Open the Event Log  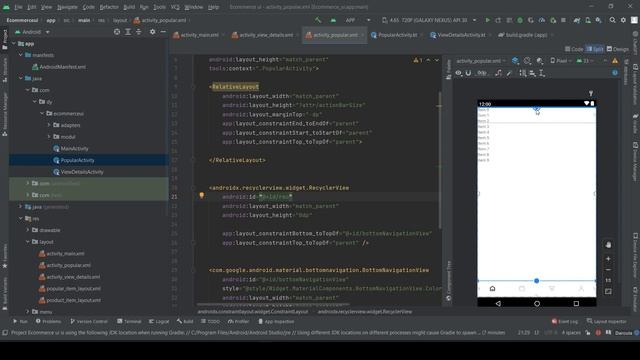[565, 322]
